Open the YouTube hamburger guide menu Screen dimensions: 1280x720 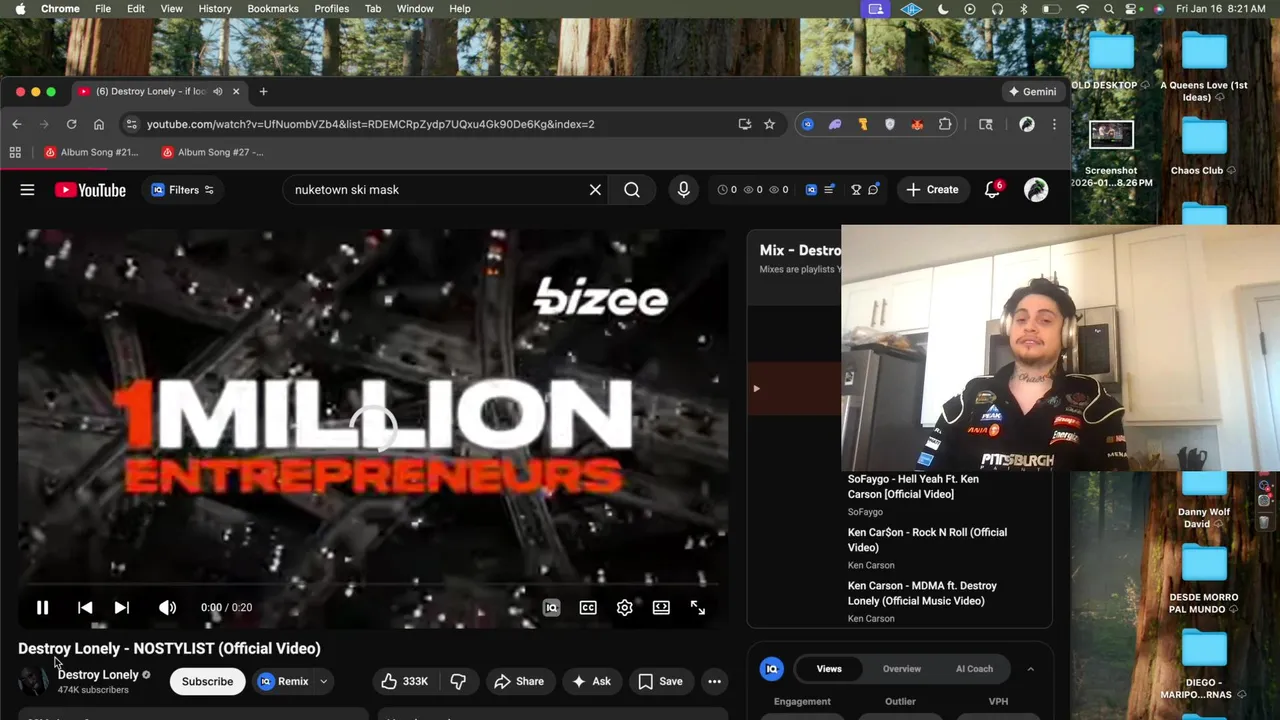pos(27,189)
